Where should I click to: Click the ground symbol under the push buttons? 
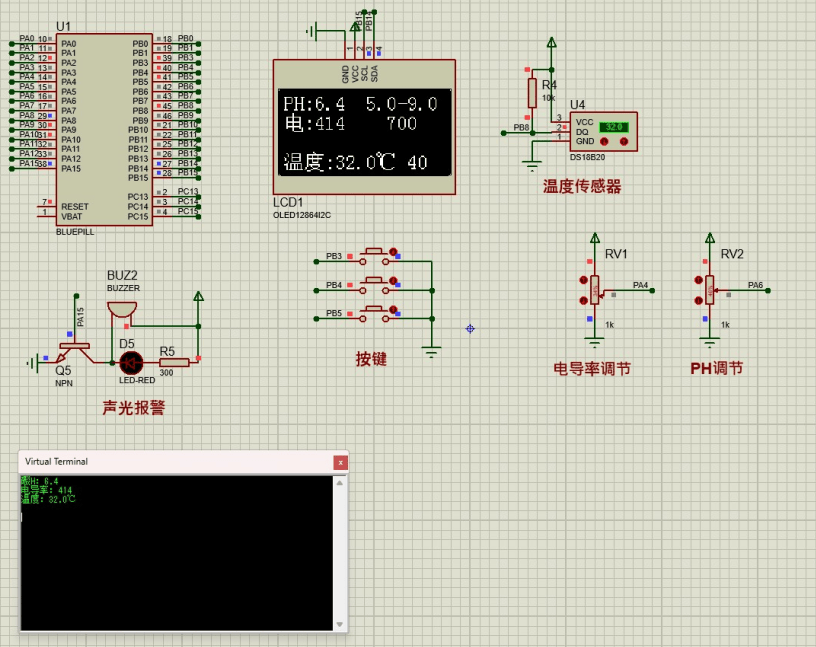click(432, 350)
